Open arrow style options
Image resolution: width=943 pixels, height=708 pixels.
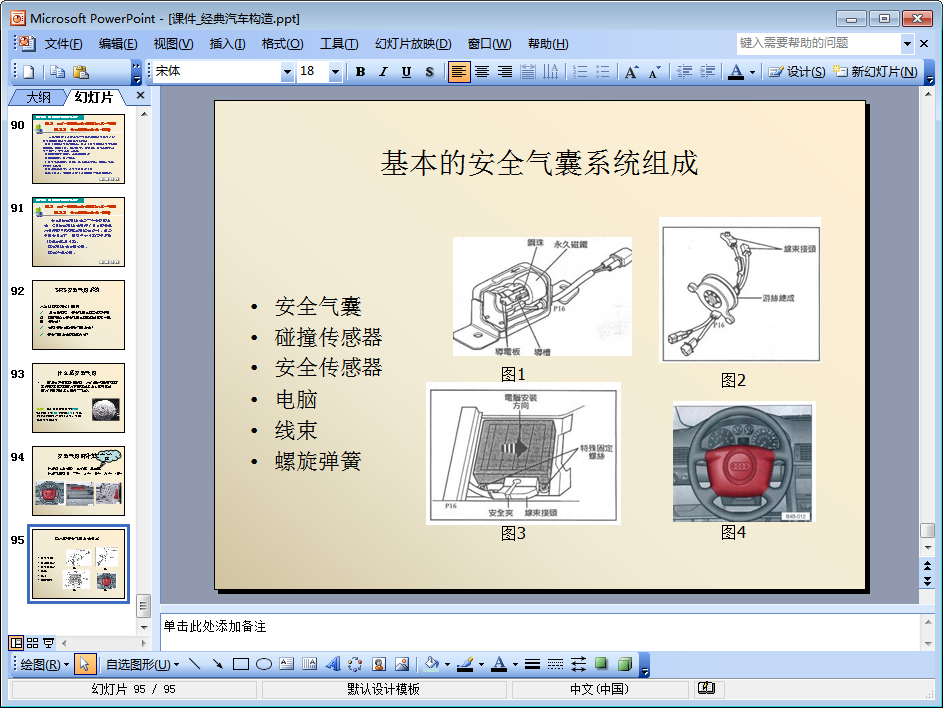tap(579, 664)
